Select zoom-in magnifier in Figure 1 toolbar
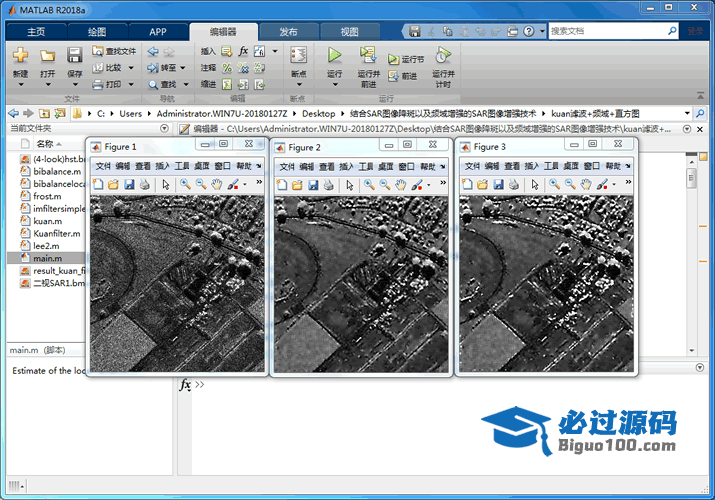The image size is (715, 500). 185,185
